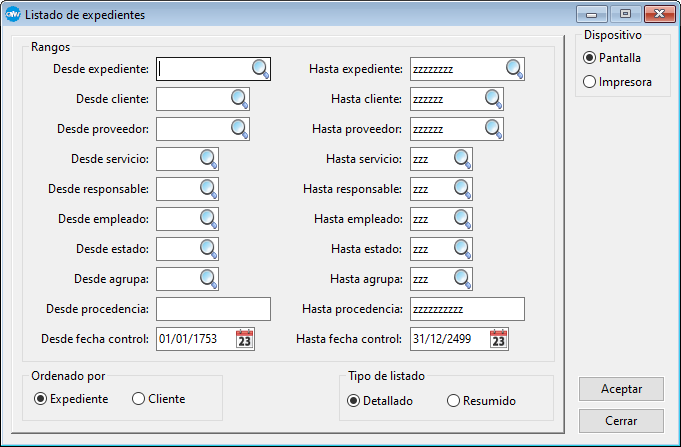Open the Hasta agrupa lookup magnifier
The width and height of the screenshot is (681, 447).
(x=462, y=279)
